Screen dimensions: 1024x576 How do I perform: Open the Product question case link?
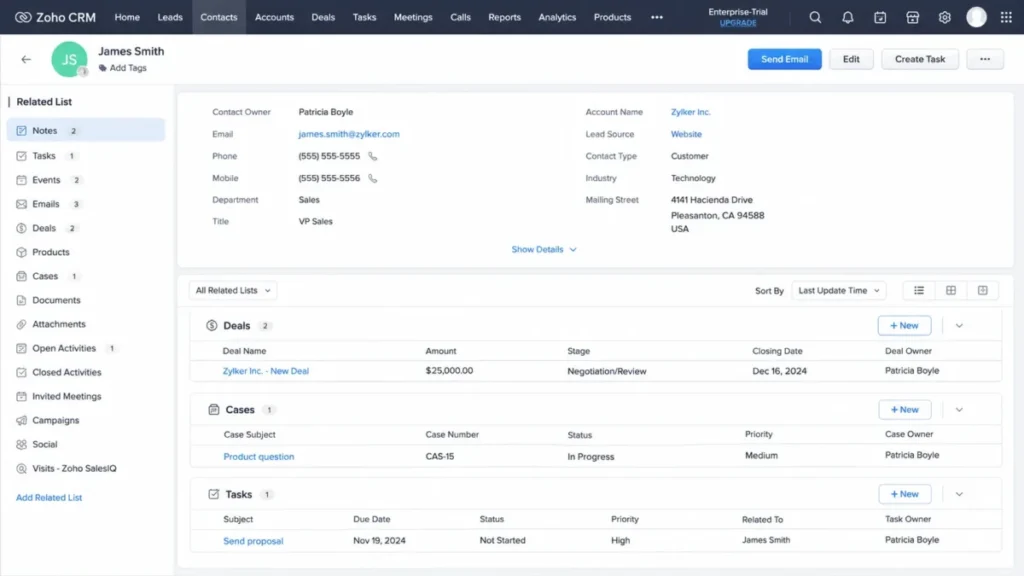tap(259, 456)
